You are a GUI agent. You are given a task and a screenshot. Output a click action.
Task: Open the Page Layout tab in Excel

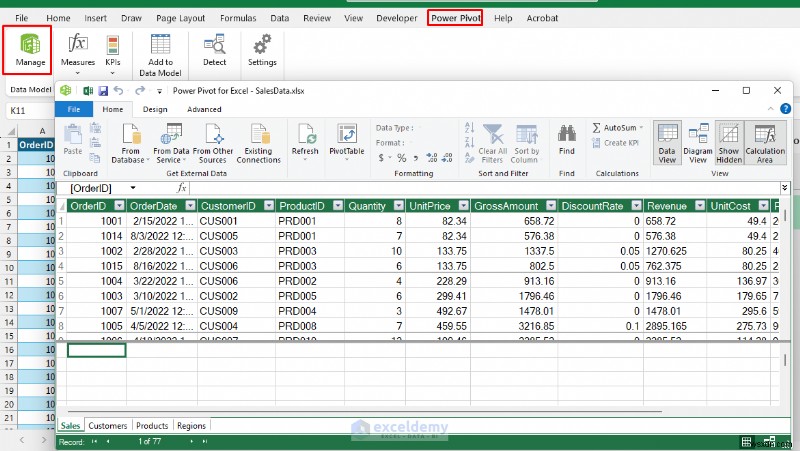click(180, 18)
